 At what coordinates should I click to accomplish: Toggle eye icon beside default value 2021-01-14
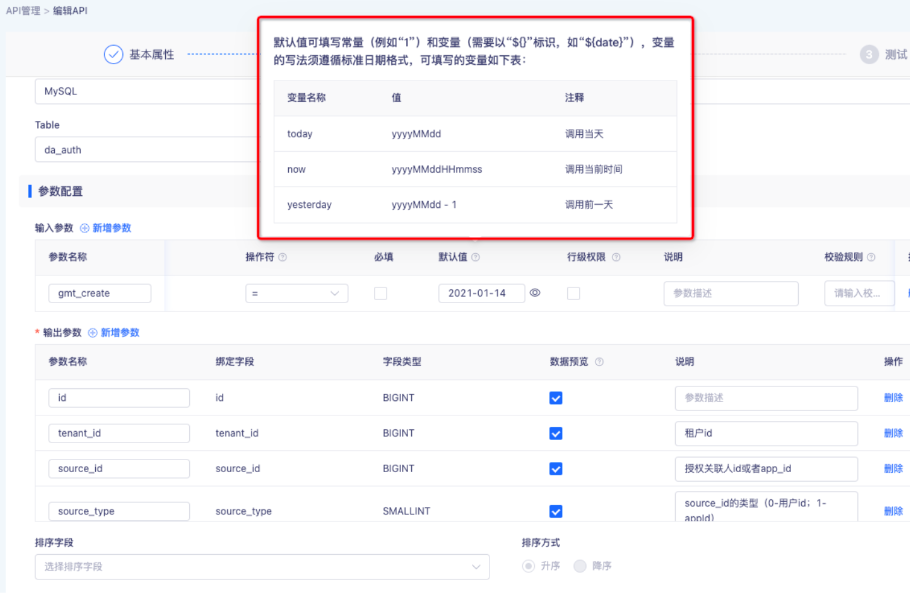pyautogui.click(x=536, y=293)
